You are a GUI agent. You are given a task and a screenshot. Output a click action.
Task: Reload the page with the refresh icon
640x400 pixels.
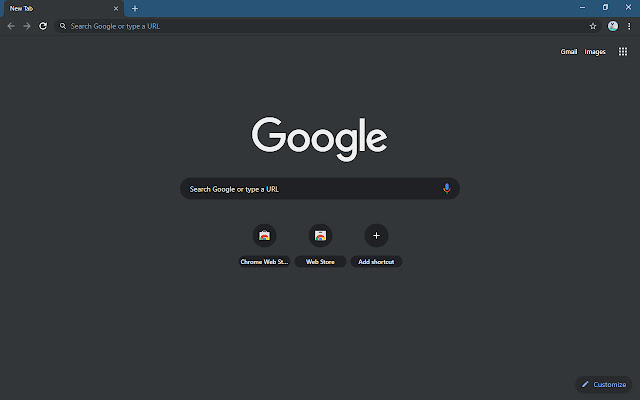click(x=43, y=26)
